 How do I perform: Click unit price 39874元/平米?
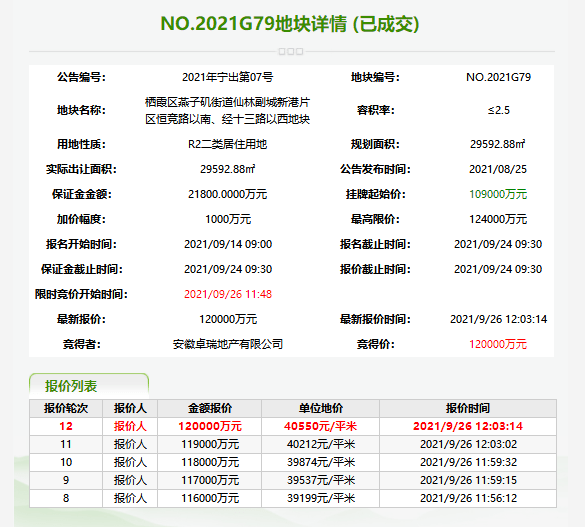point(320,462)
